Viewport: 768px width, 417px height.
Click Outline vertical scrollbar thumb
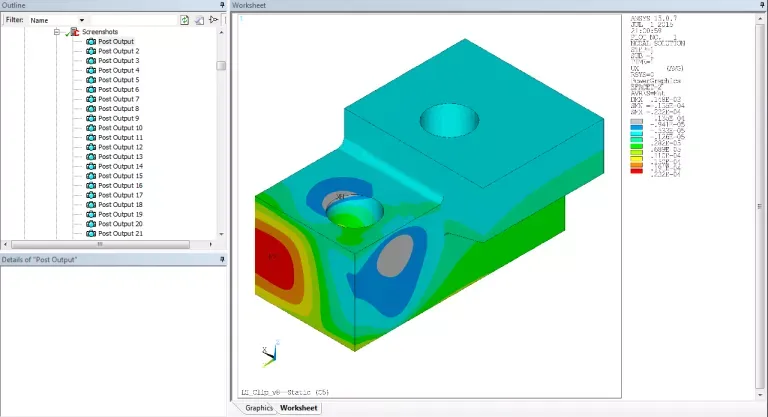pos(221,66)
